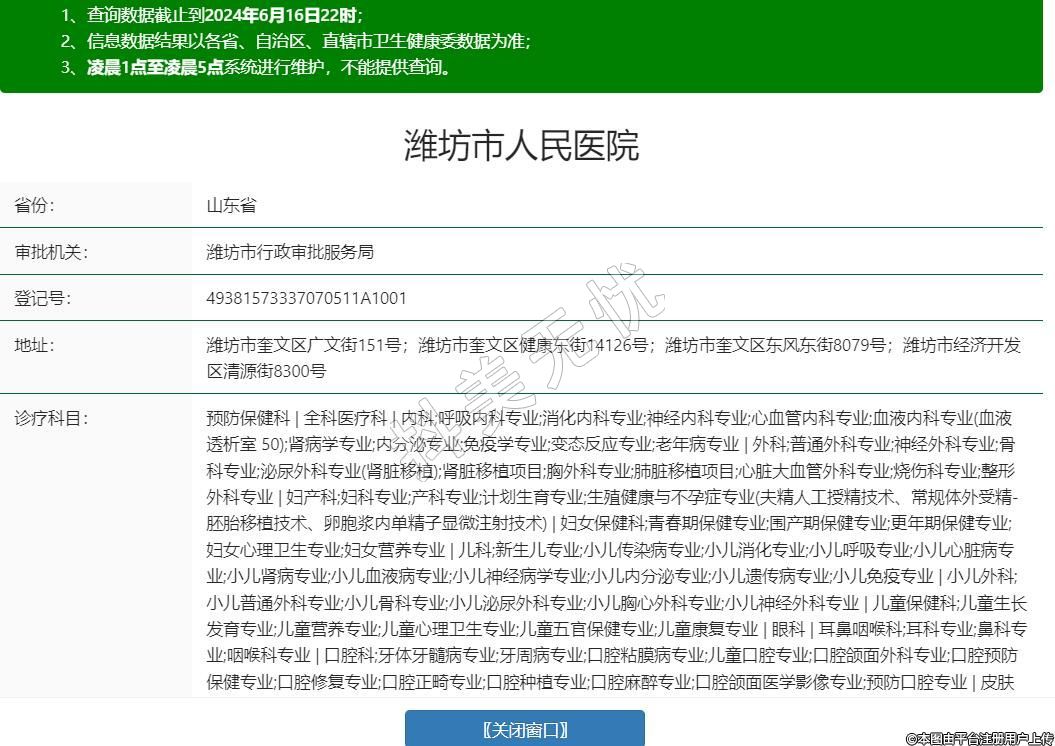Screen dimensions: 1055x746
Task: Click 妇女保健科 in the department list
Action: 602,523
